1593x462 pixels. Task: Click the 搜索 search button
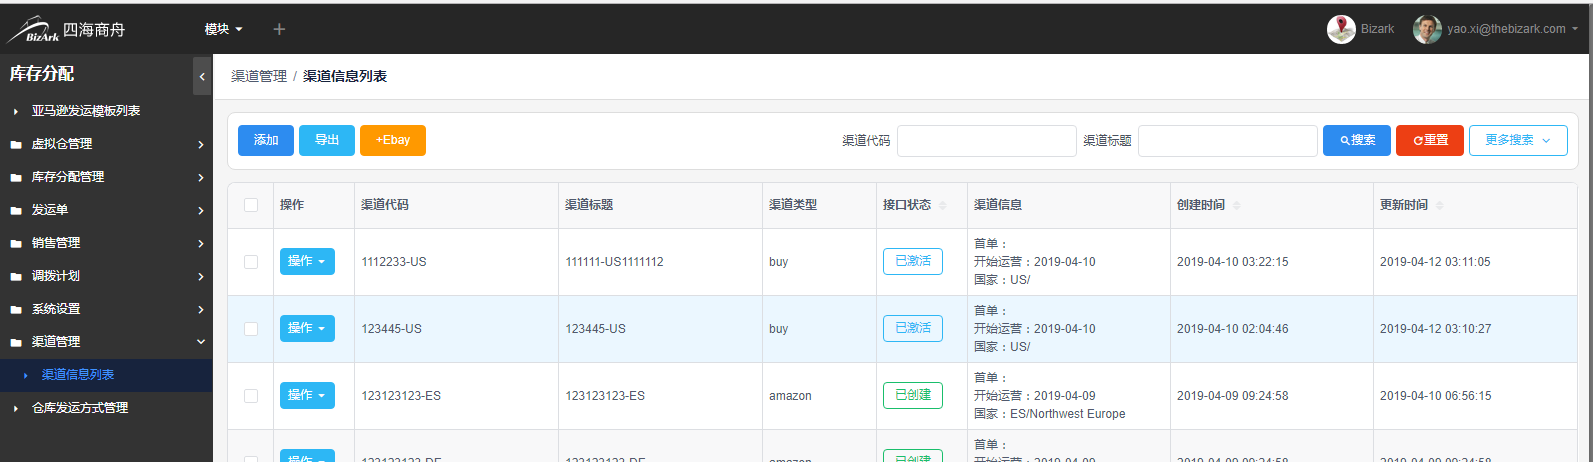(1357, 140)
